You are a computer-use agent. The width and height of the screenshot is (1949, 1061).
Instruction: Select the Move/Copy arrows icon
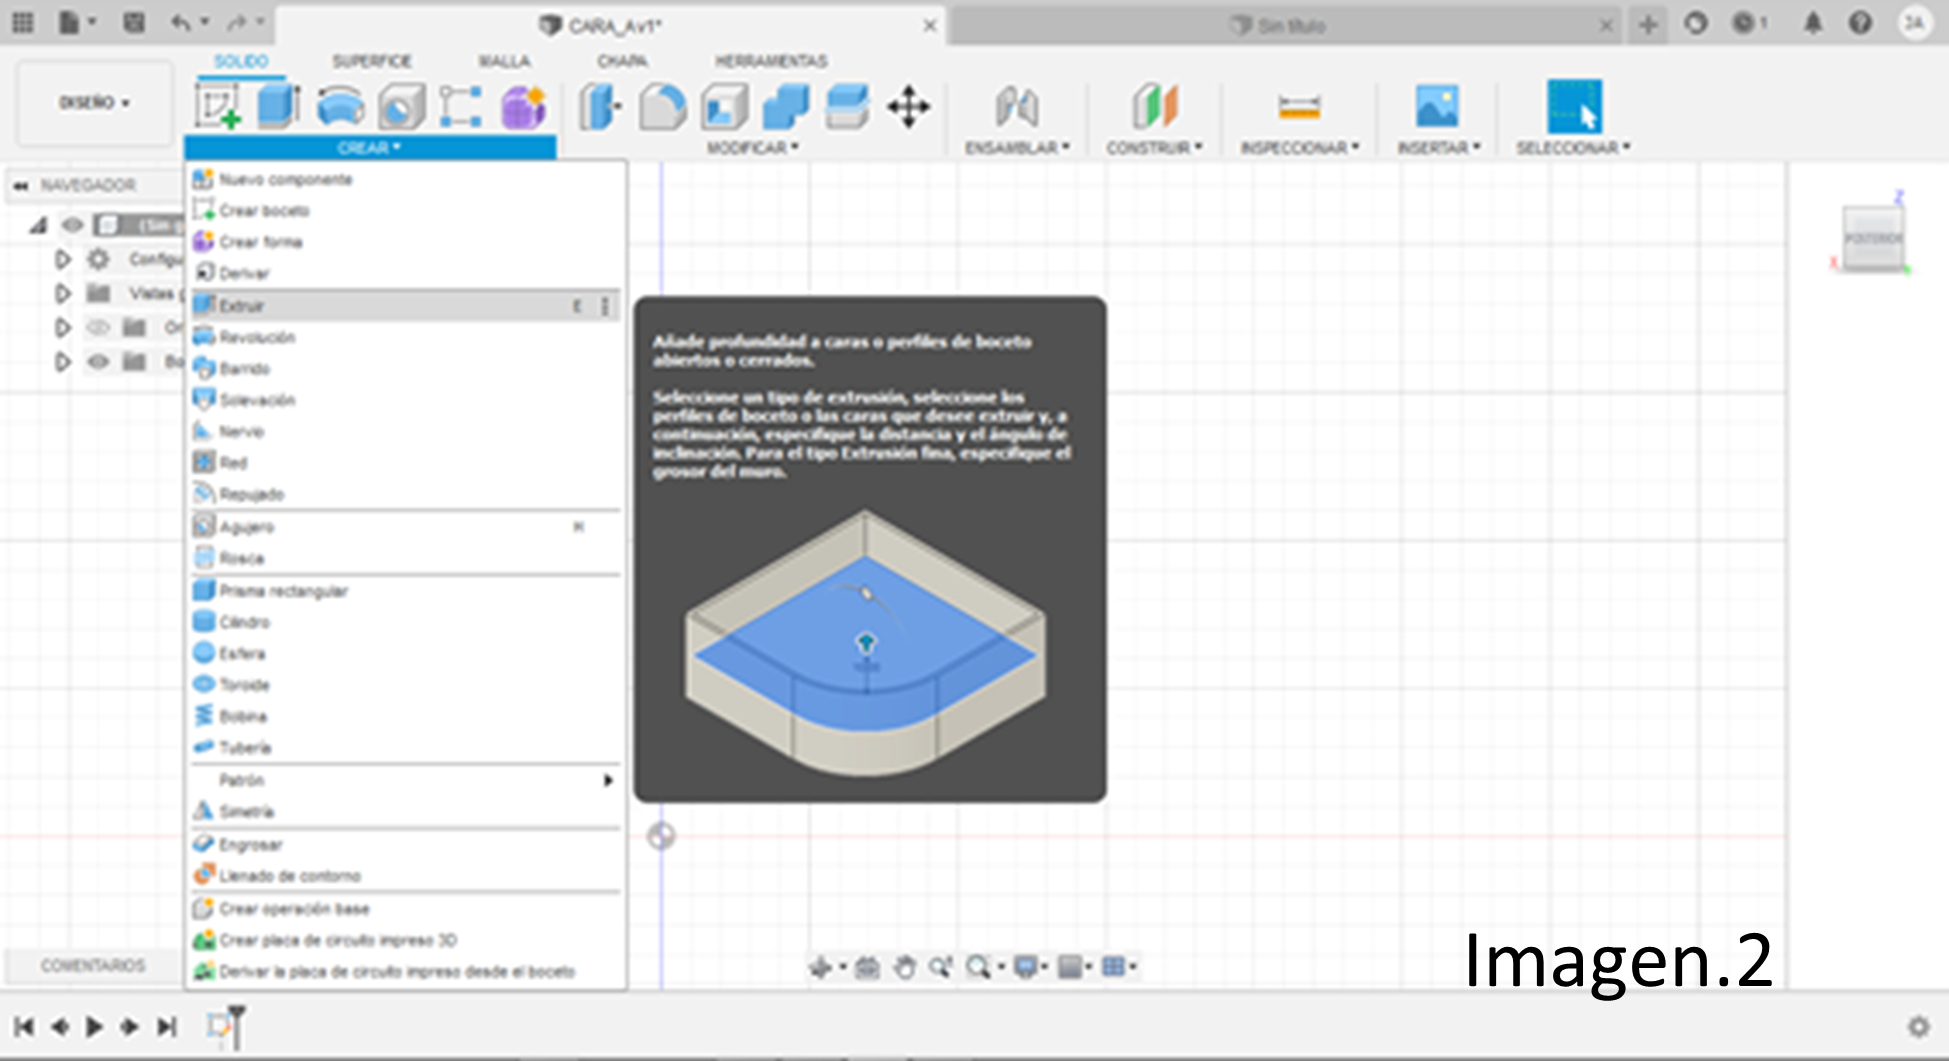[908, 107]
